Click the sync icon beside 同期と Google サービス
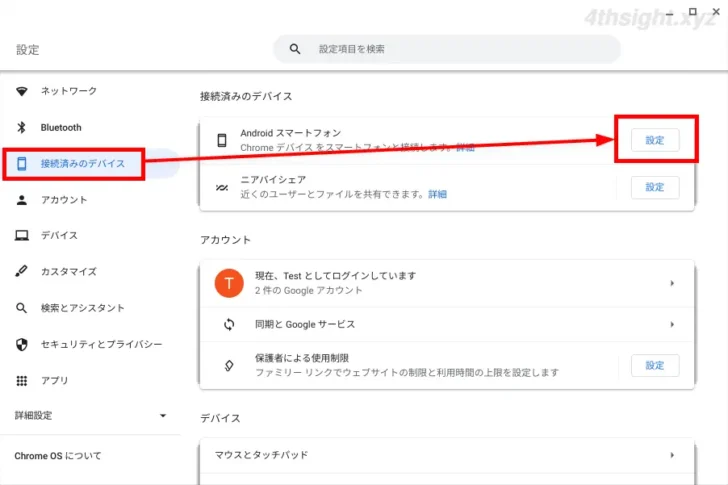This screenshot has width=728, height=485. click(x=229, y=324)
